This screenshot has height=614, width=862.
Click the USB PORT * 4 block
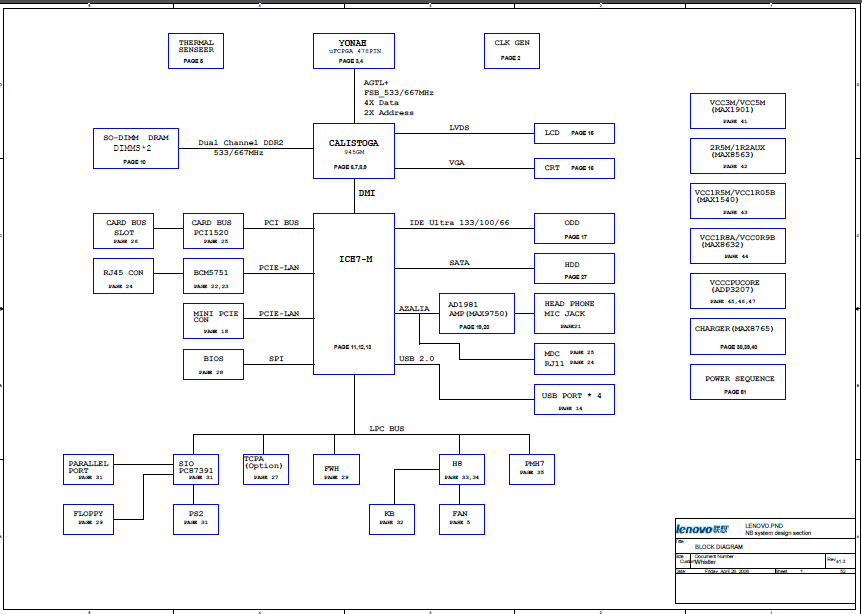pos(574,400)
